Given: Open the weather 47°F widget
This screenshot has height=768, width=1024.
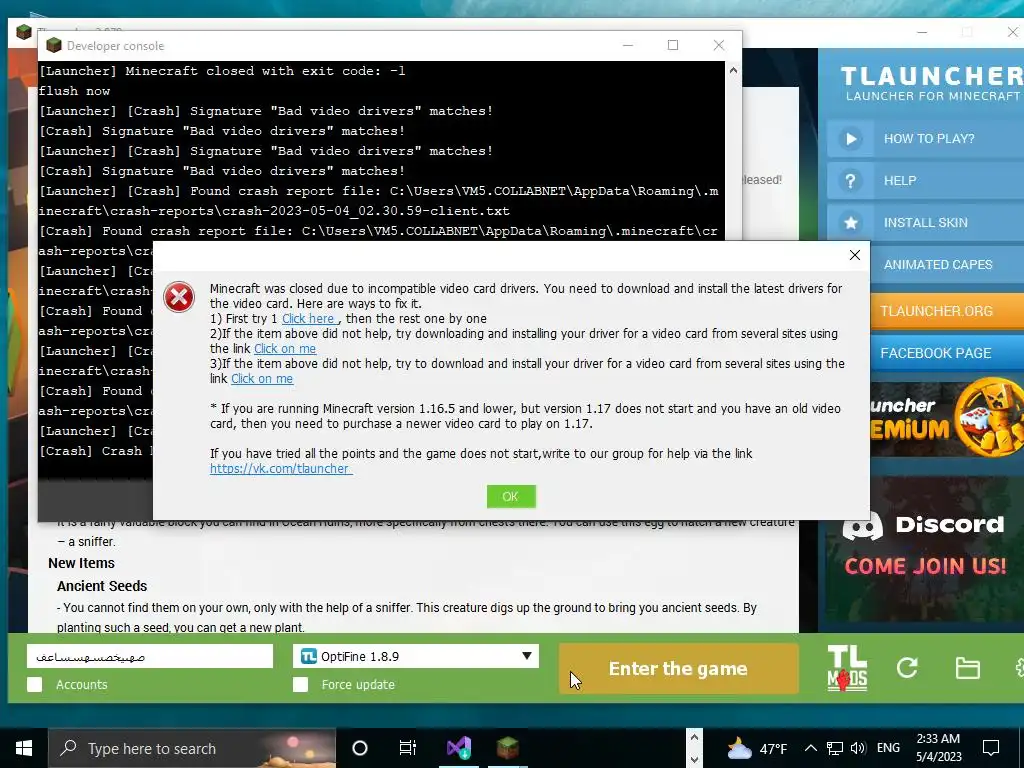Looking at the screenshot, I should 758,748.
